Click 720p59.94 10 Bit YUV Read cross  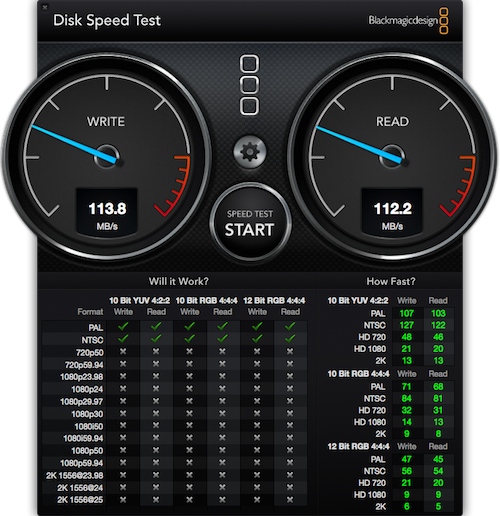click(156, 364)
